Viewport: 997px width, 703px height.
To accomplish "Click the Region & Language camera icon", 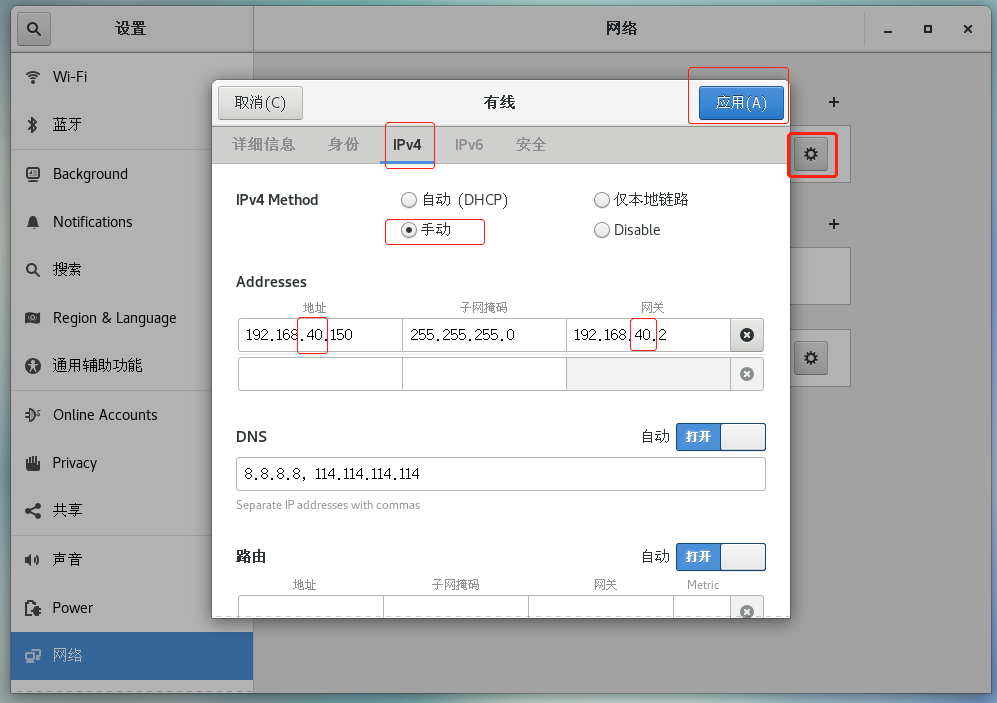I will 32,318.
